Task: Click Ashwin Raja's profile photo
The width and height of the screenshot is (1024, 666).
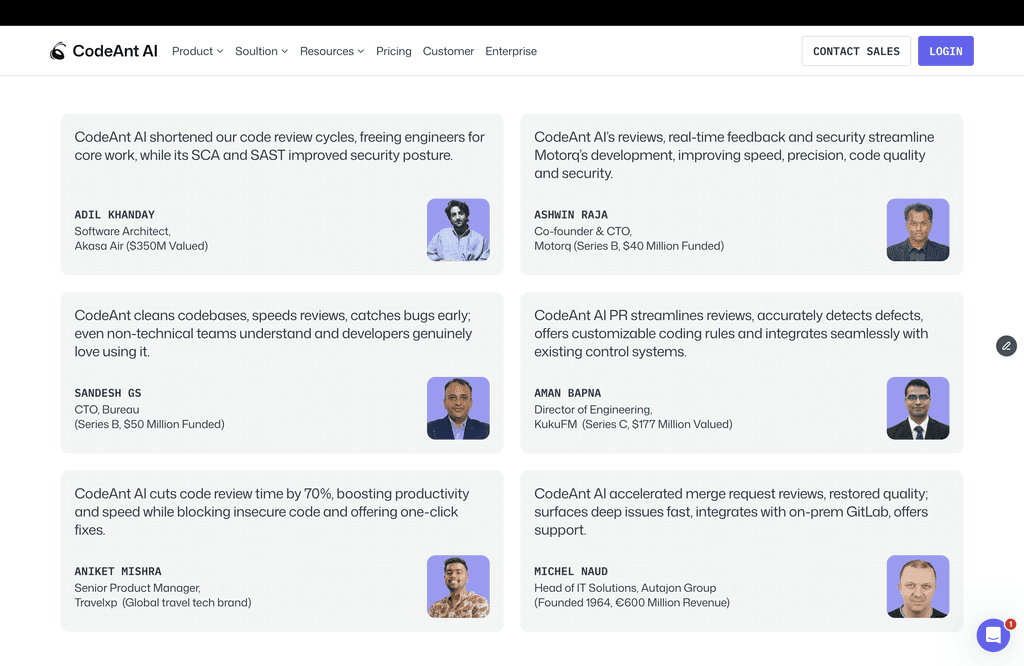Action: coord(918,230)
